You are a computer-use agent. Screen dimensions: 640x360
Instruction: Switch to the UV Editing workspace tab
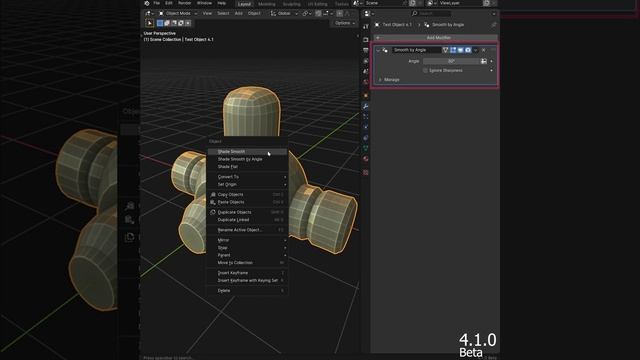coord(318,4)
